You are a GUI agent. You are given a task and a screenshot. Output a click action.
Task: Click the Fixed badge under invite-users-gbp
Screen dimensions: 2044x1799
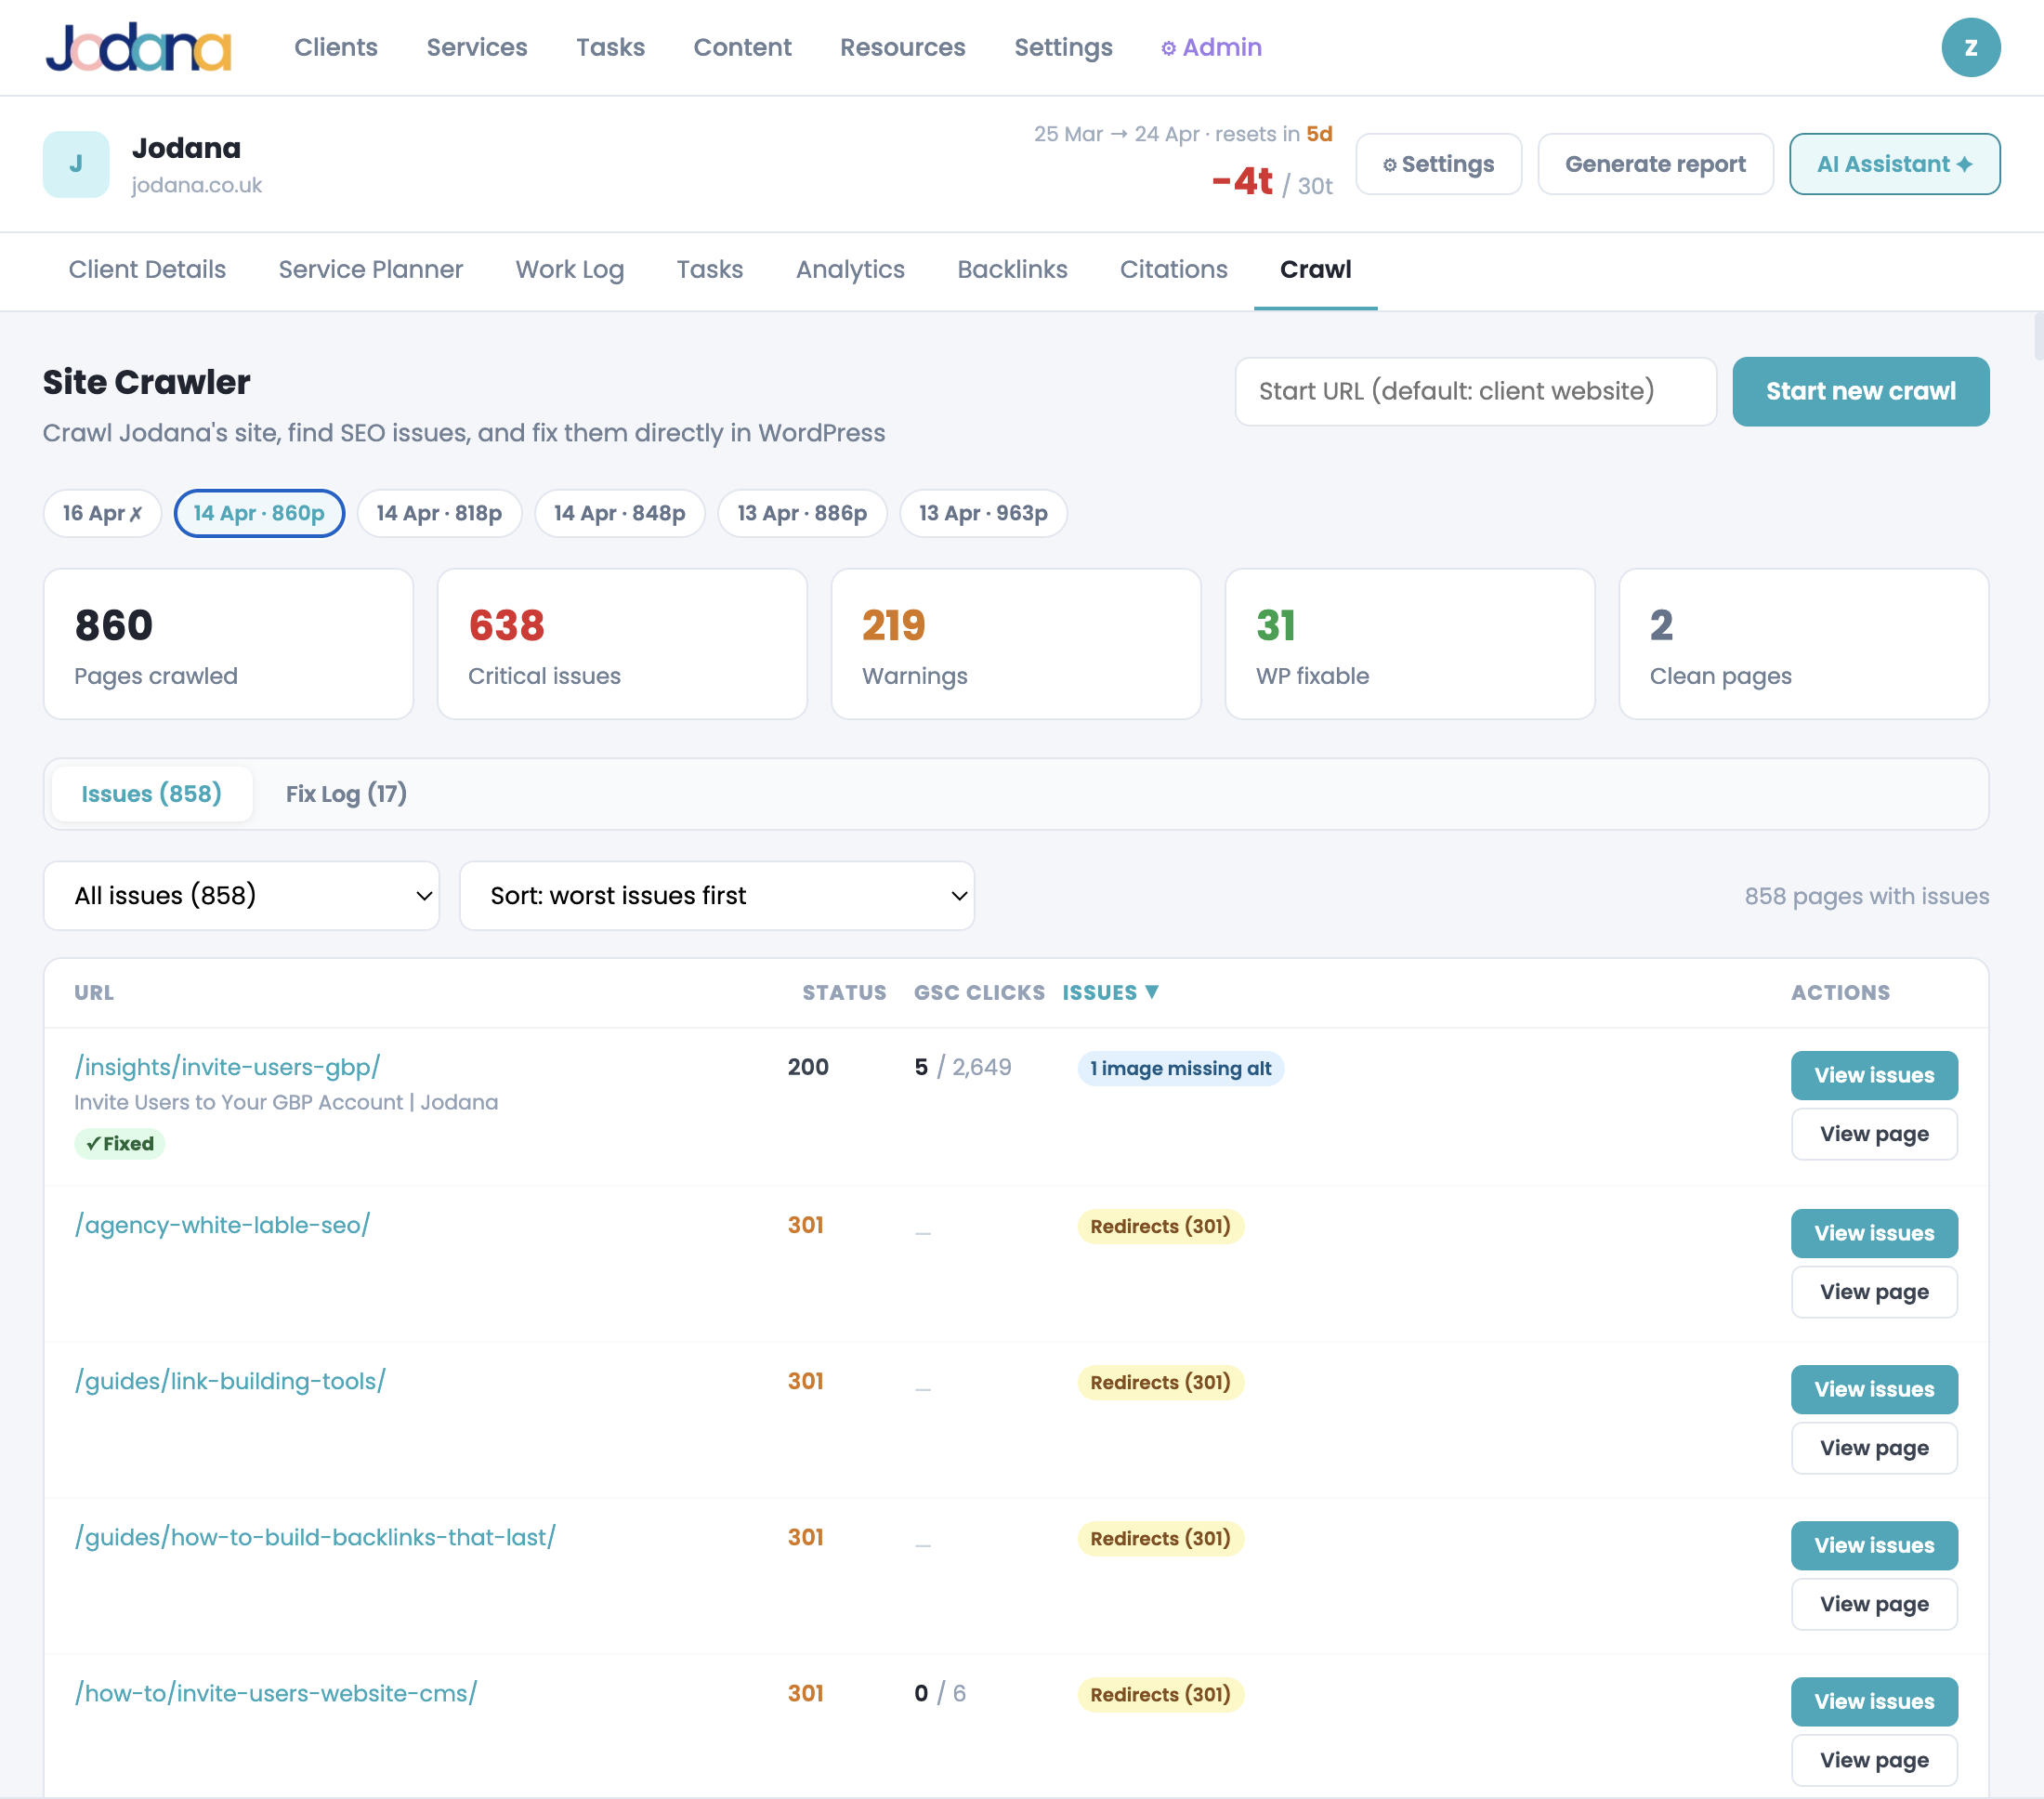click(x=119, y=1143)
